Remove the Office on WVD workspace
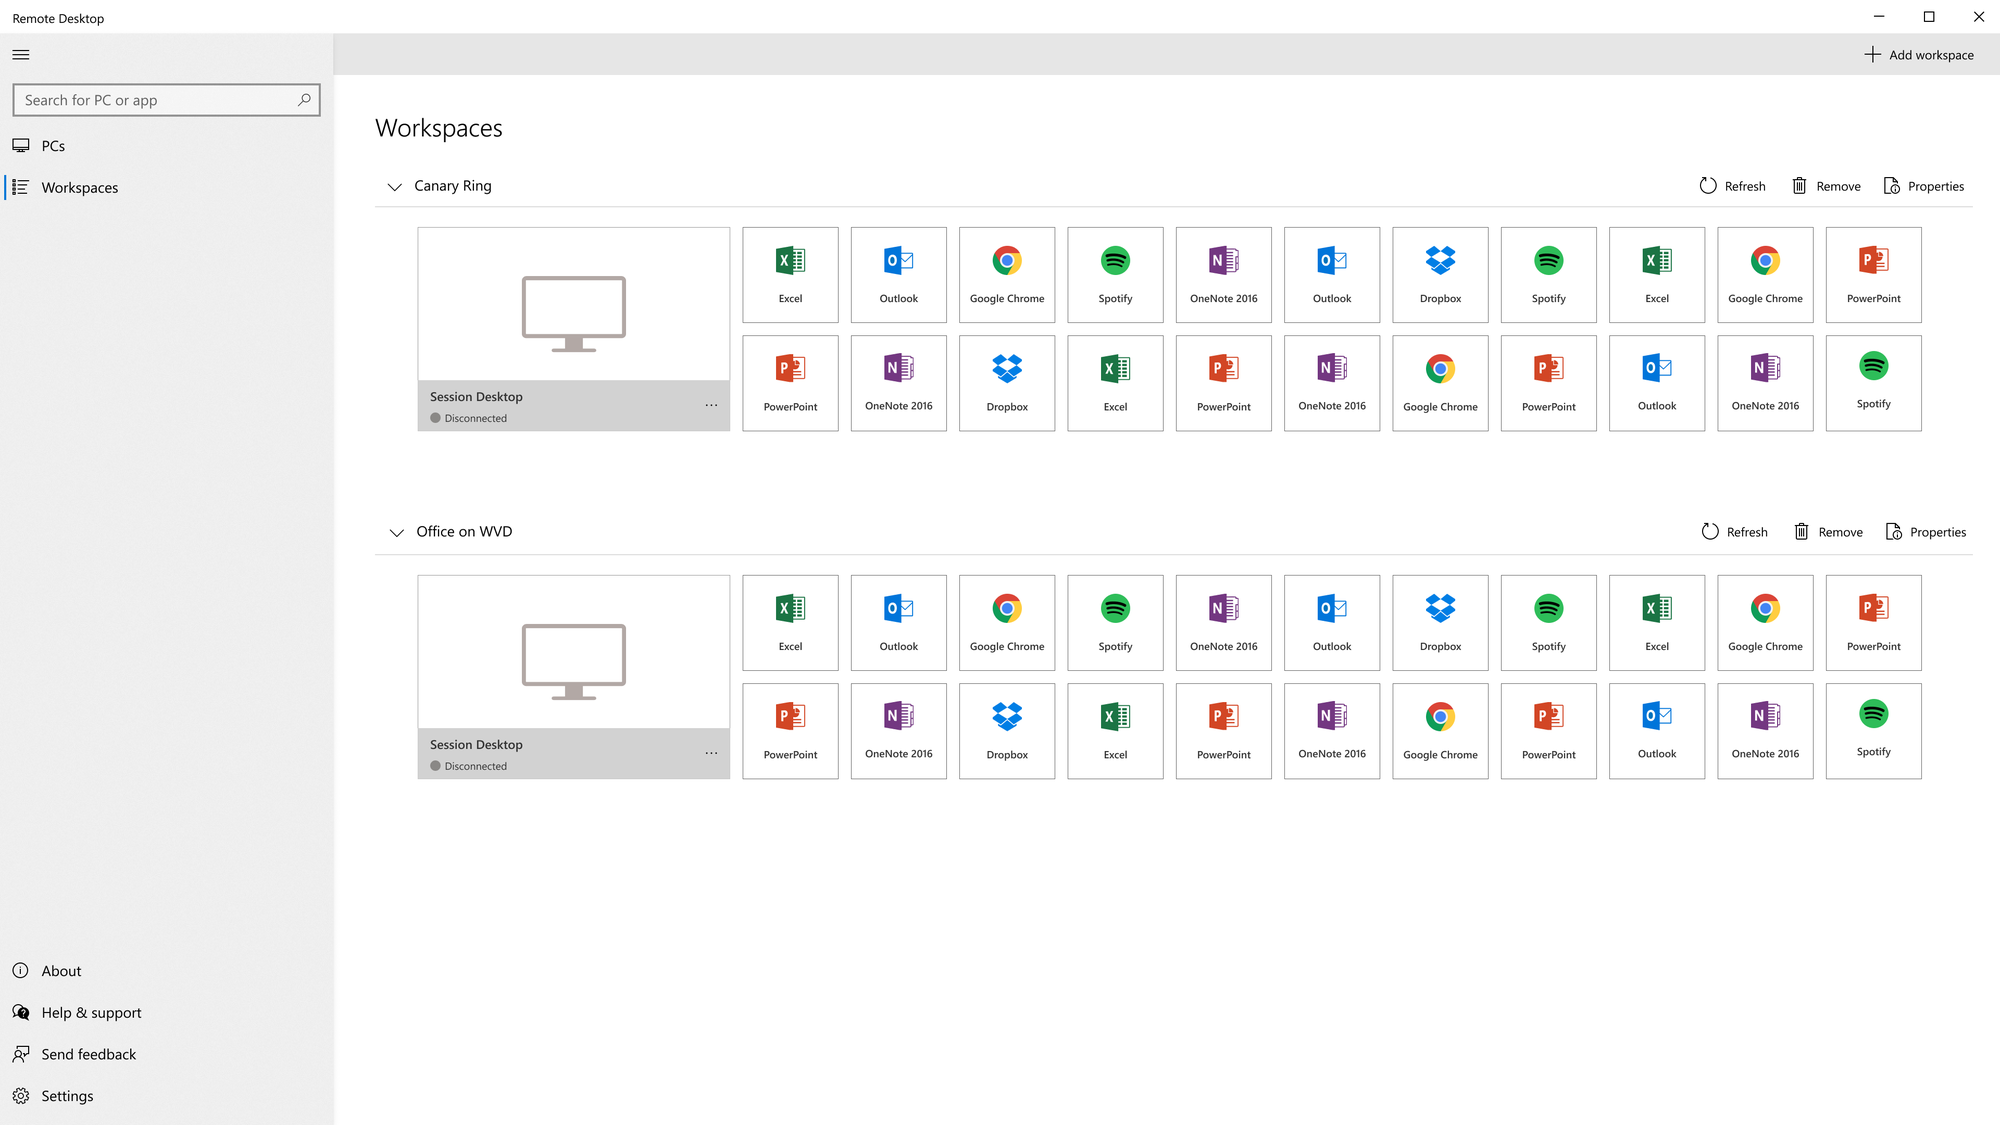Screen dimensions: 2000x1125 (x=1828, y=532)
